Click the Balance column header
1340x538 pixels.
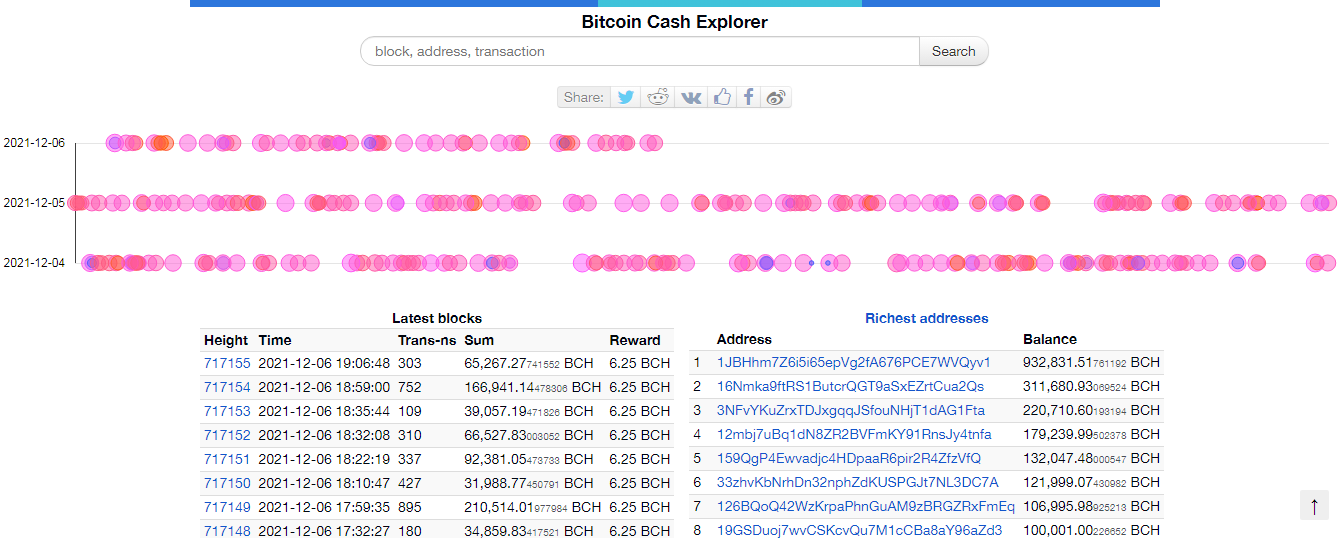click(x=1050, y=339)
